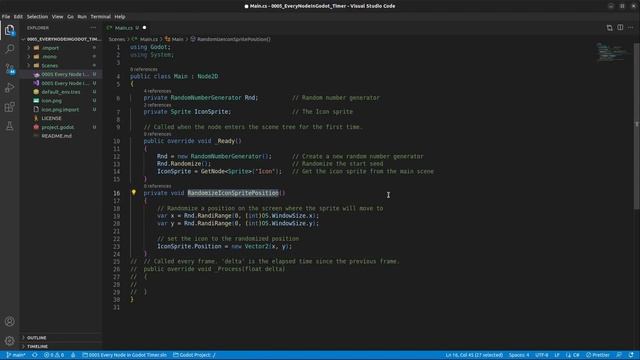Viewport: 640px width, 360px height.
Task: Open the icon.png file
Action: tap(61, 100)
